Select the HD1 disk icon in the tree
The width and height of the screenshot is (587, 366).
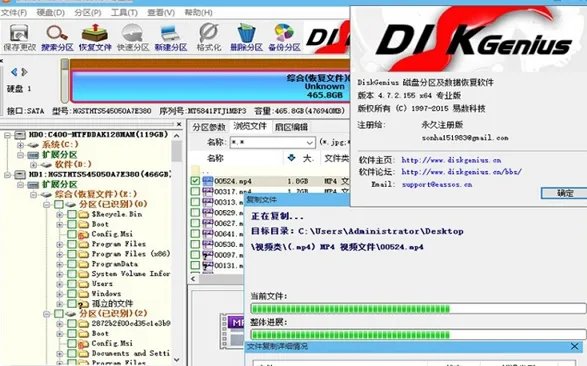[x=20, y=174]
